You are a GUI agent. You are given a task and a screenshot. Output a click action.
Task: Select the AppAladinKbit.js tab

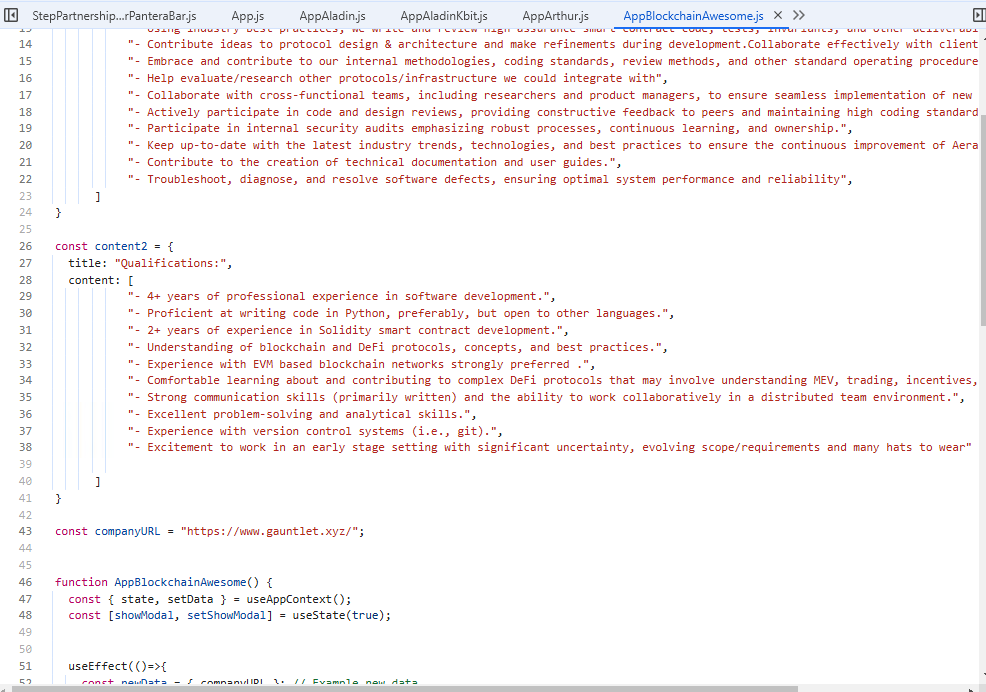coord(444,17)
